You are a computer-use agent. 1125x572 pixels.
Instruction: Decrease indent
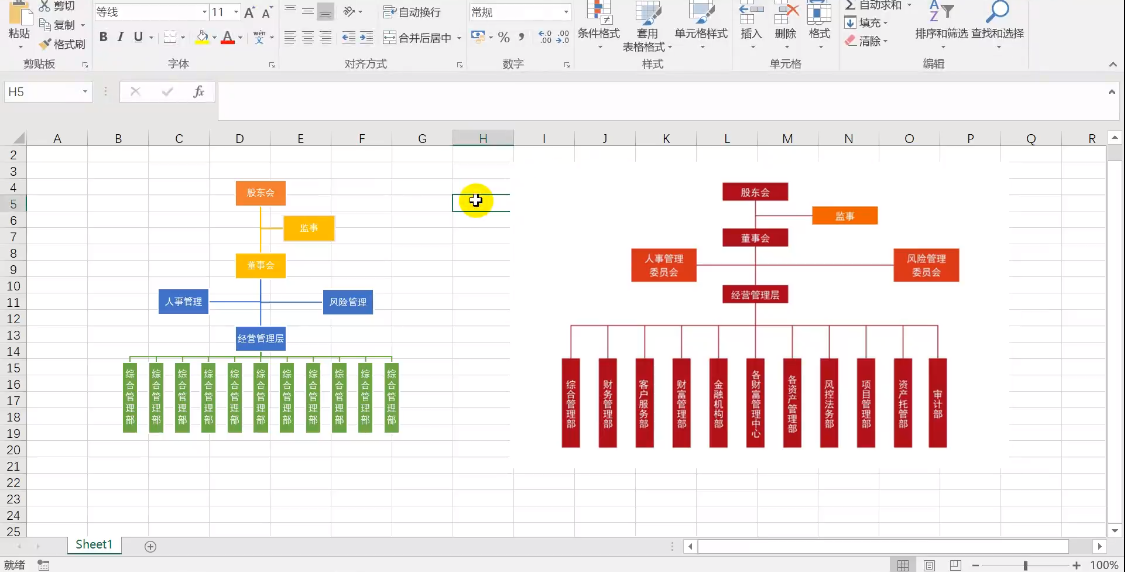pos(349,37)
